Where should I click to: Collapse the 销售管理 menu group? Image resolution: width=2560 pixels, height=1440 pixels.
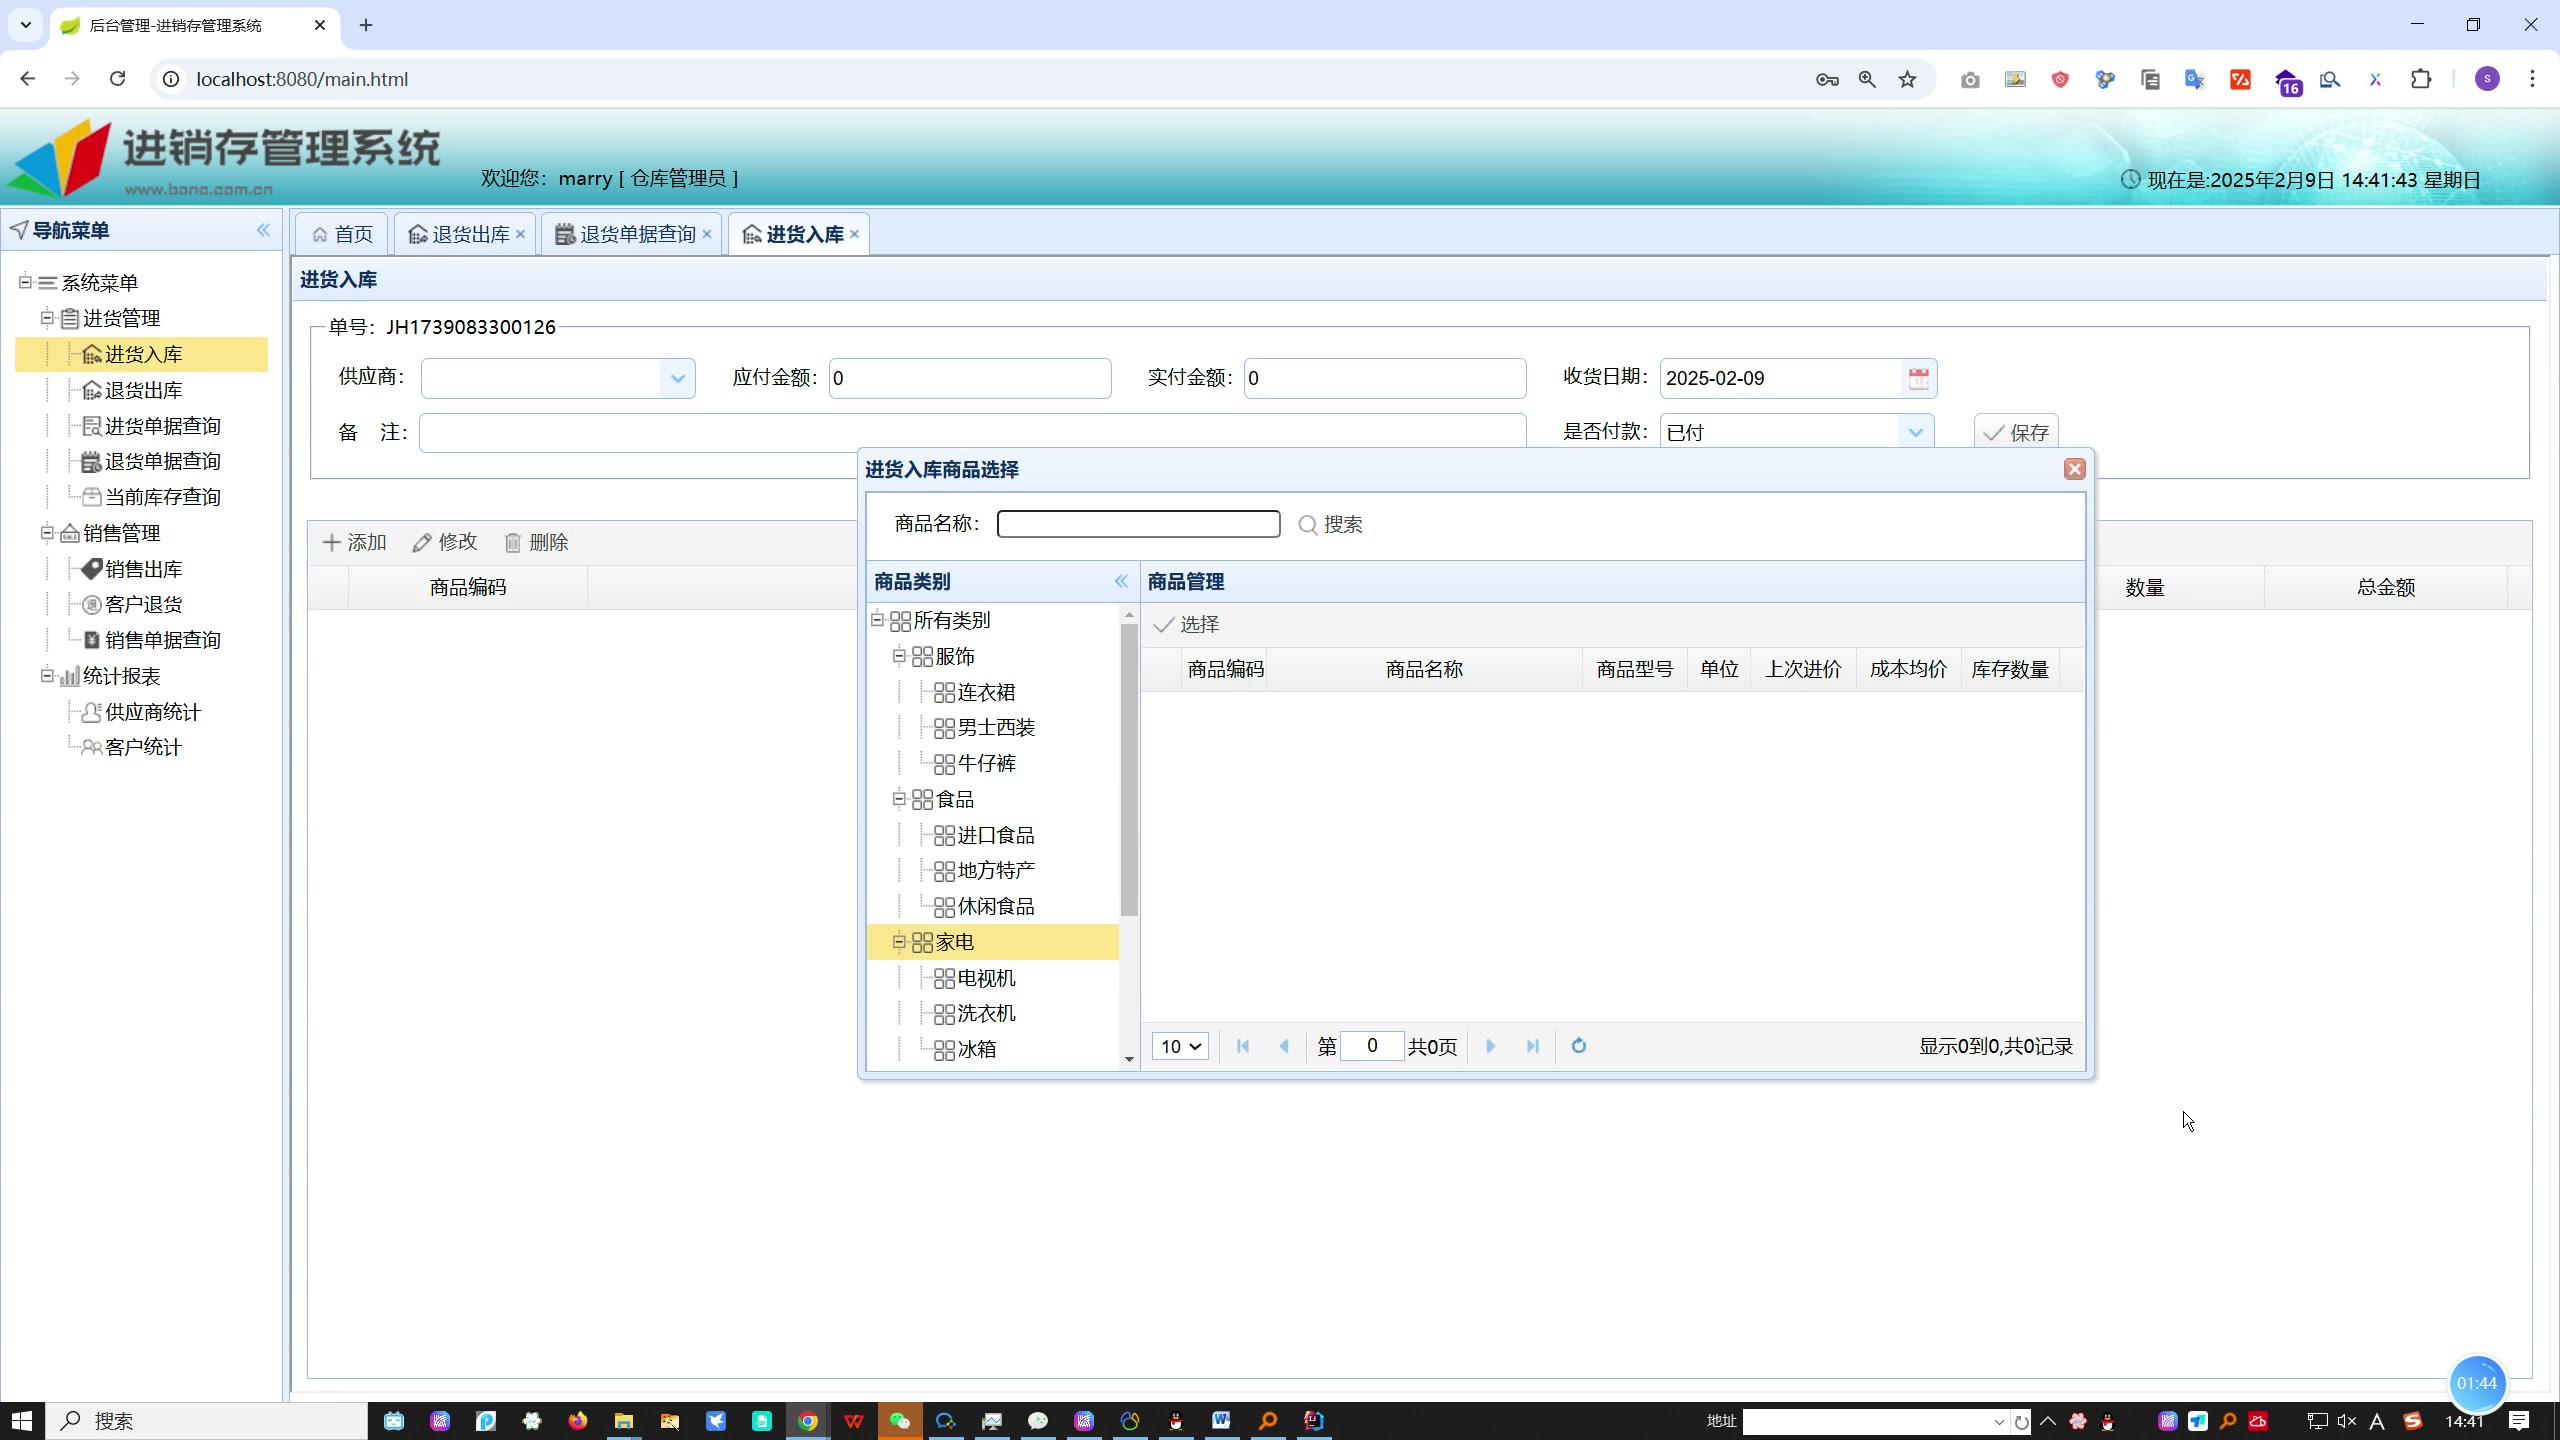(47, 533)
